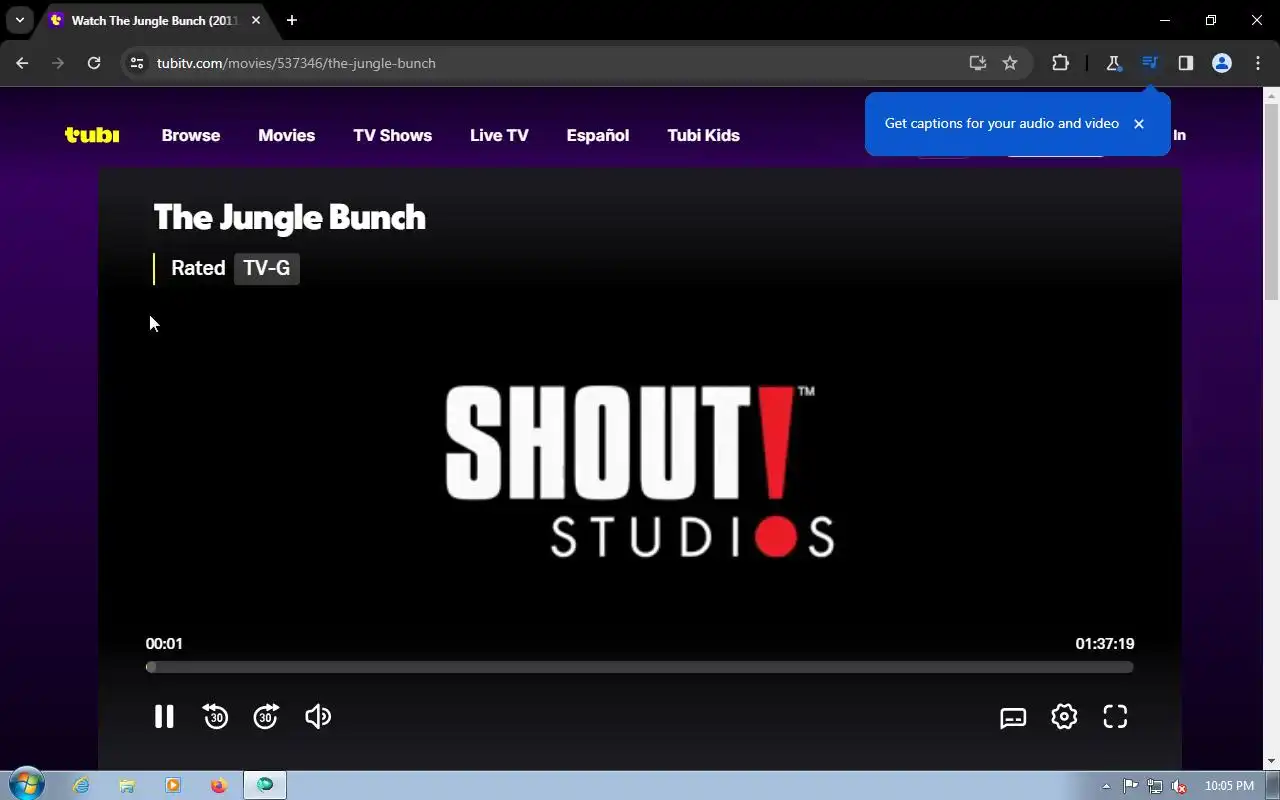1280x800 pixels.
Task: Bookmark this page with star
Action: click(x=1010, y=63)
